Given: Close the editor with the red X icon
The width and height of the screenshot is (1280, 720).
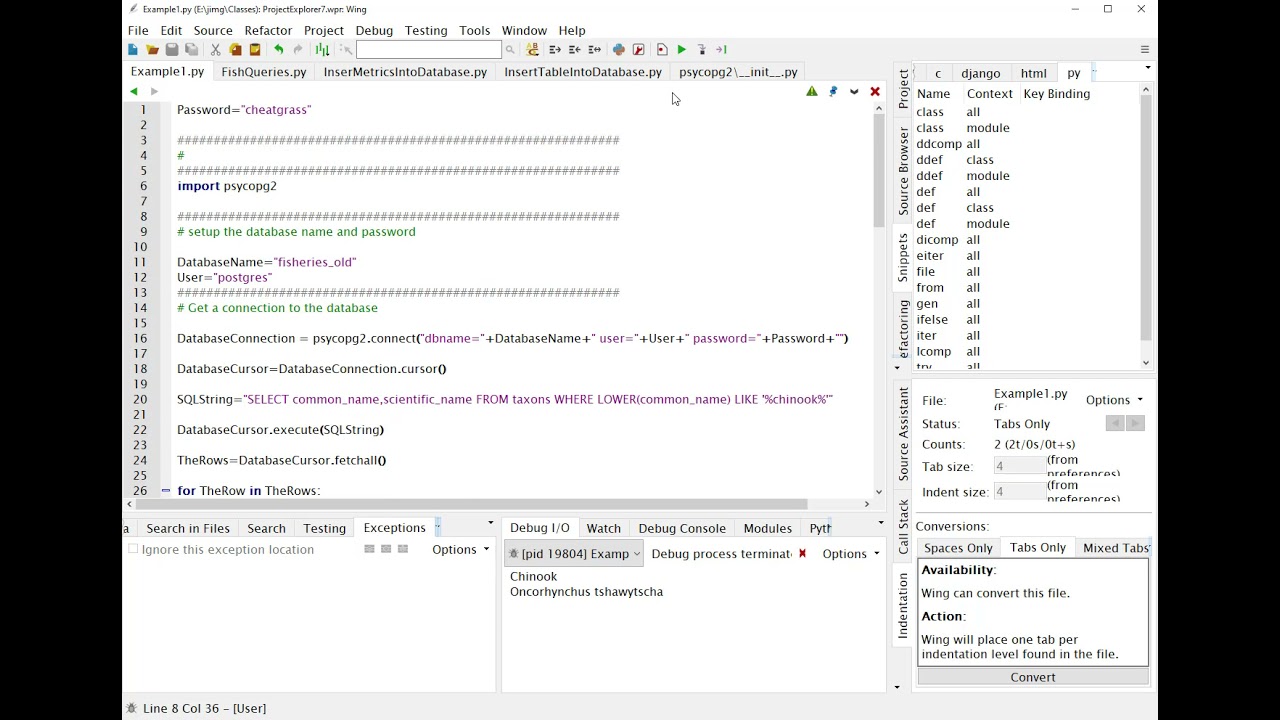Looking at the screenshot, I should [875, 92].
